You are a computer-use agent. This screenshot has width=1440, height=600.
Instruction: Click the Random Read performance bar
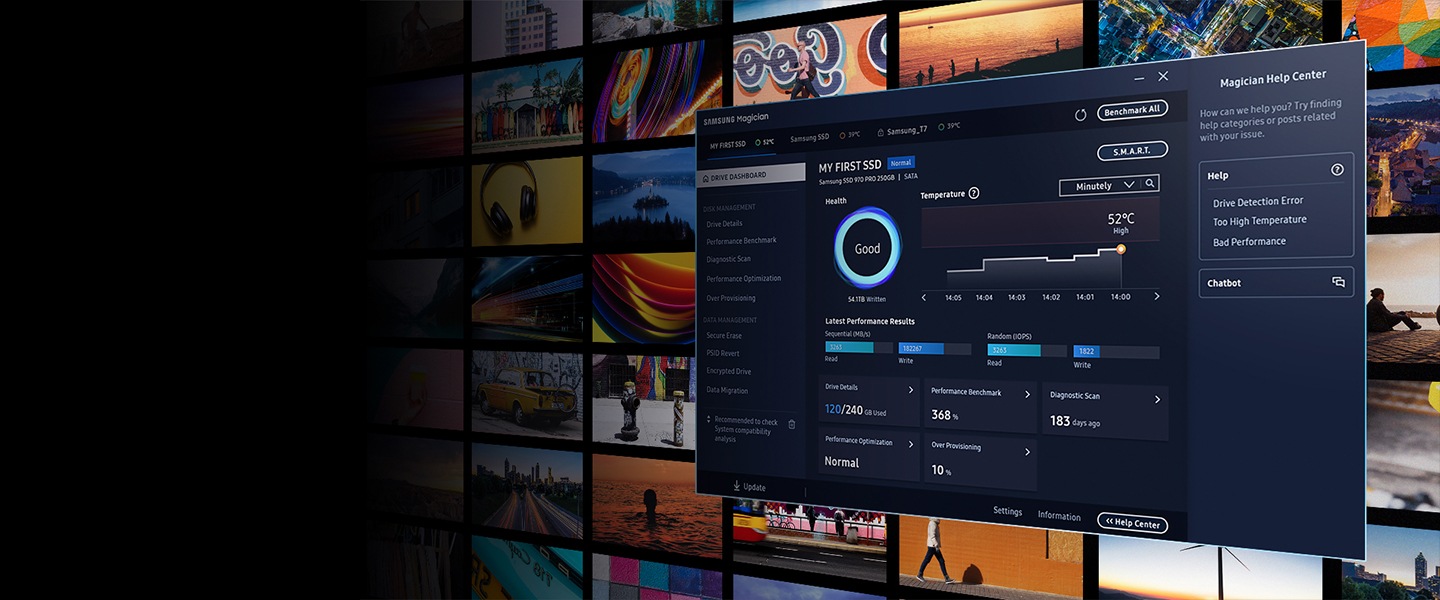(x=1026, y=351)
